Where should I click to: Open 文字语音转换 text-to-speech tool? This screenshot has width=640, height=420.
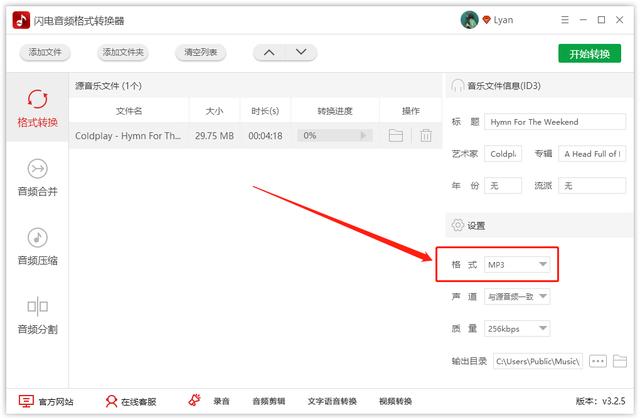point(332,402)
